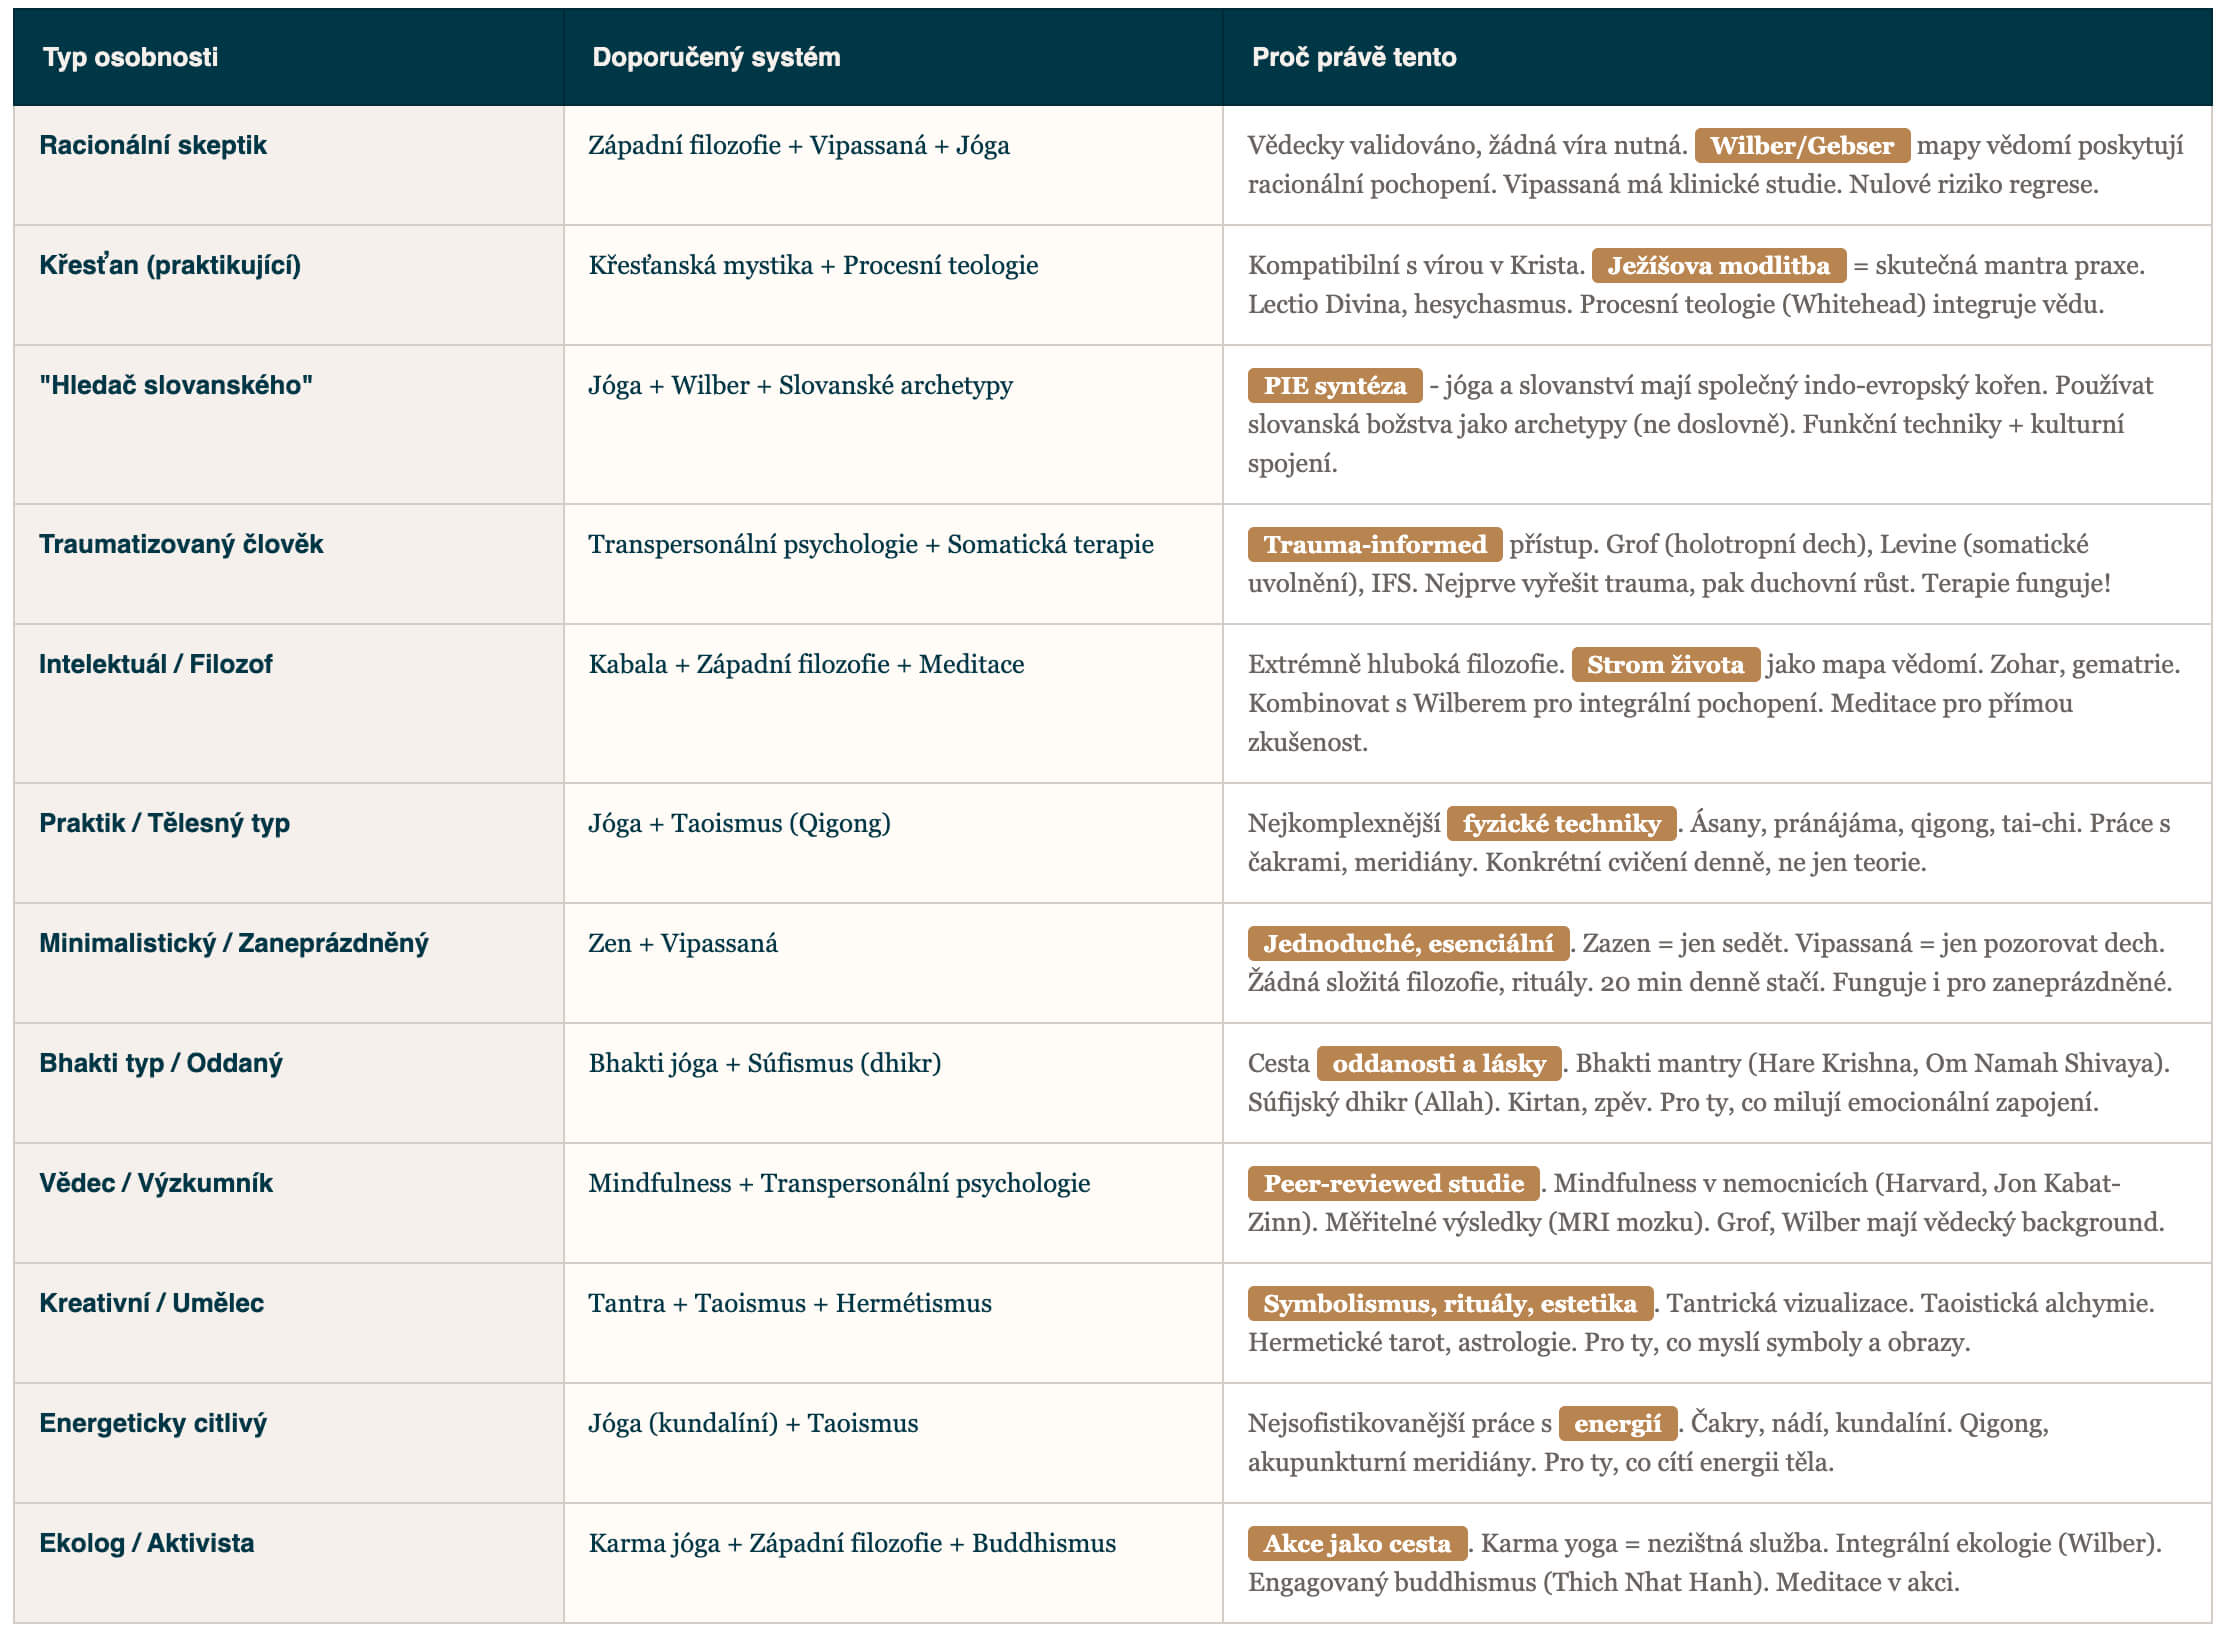
Task: Click the "oddanosti a lásky" highlighted tag
Action: point(1438,1064)
